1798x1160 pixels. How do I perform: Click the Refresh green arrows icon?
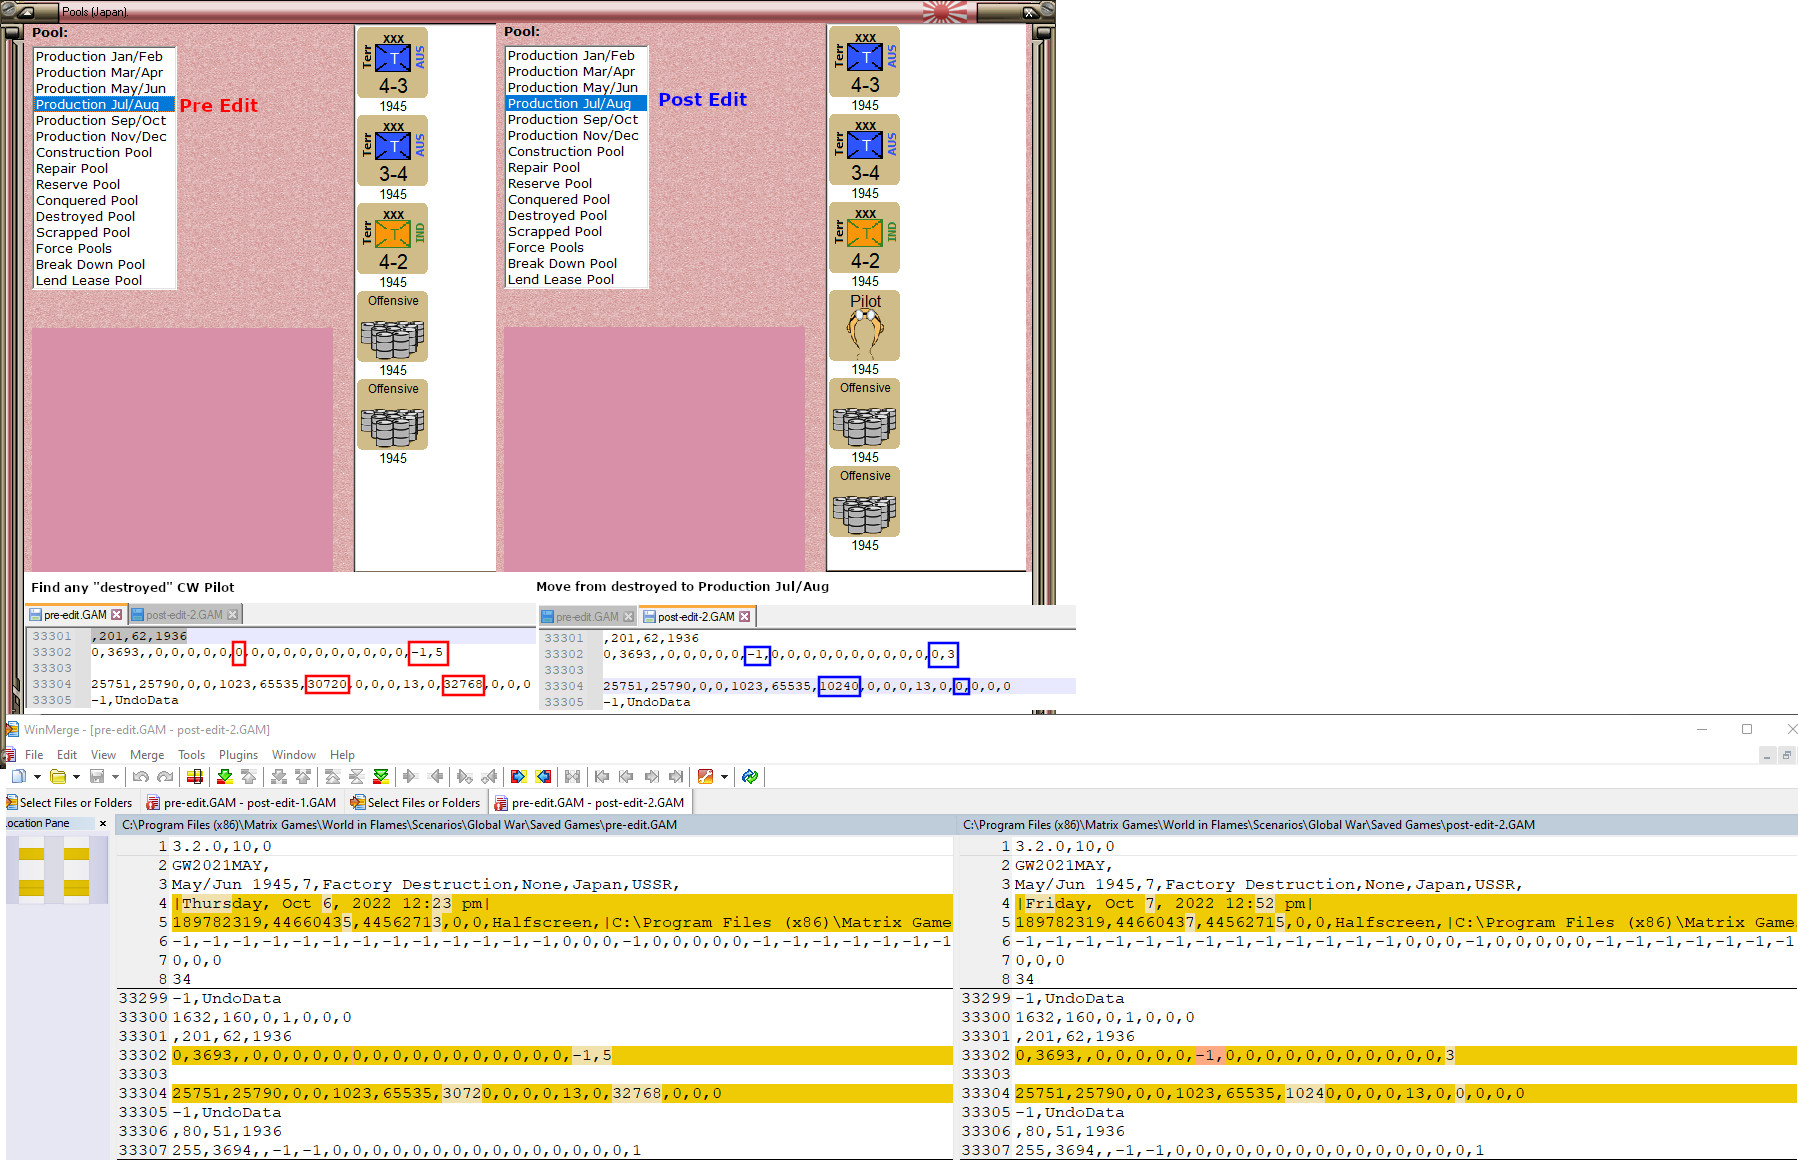750,776
